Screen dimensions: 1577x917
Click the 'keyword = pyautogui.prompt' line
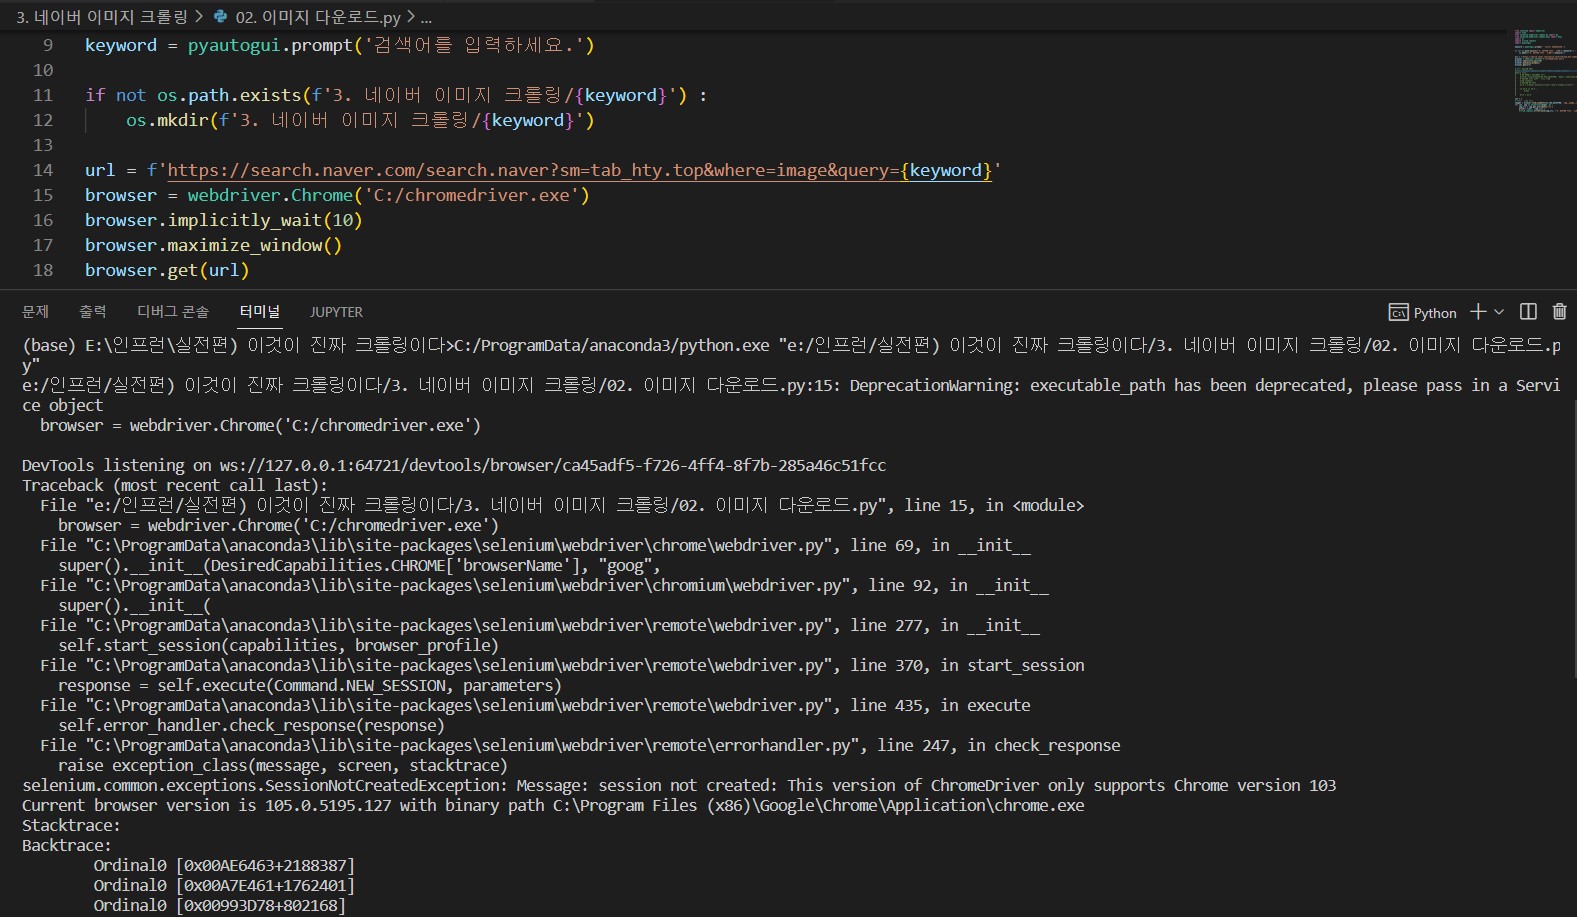coord(339,45)
